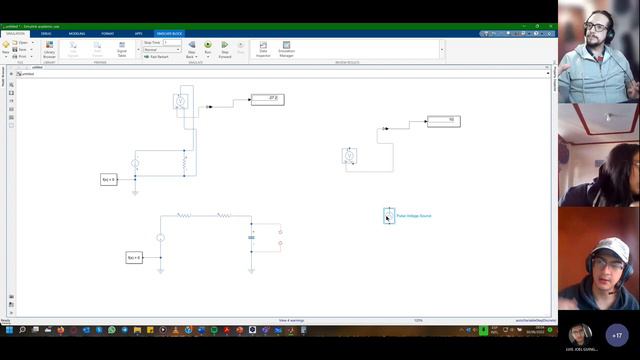Screen dimensions: 640x360
Task: Open the Model Browser side tab
Action: click(x=2, y=77)
